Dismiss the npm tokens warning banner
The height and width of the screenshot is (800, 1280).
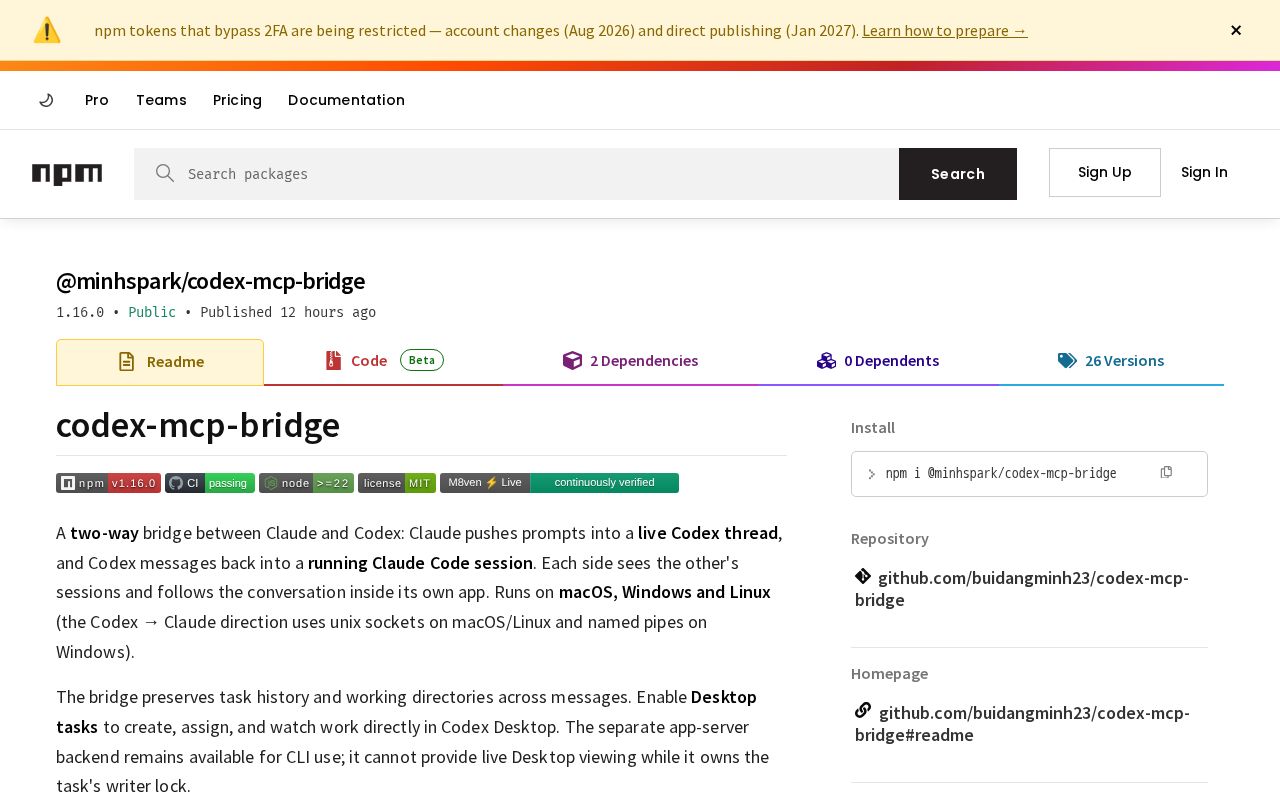pyautogui.click(x=1236, y=30)
